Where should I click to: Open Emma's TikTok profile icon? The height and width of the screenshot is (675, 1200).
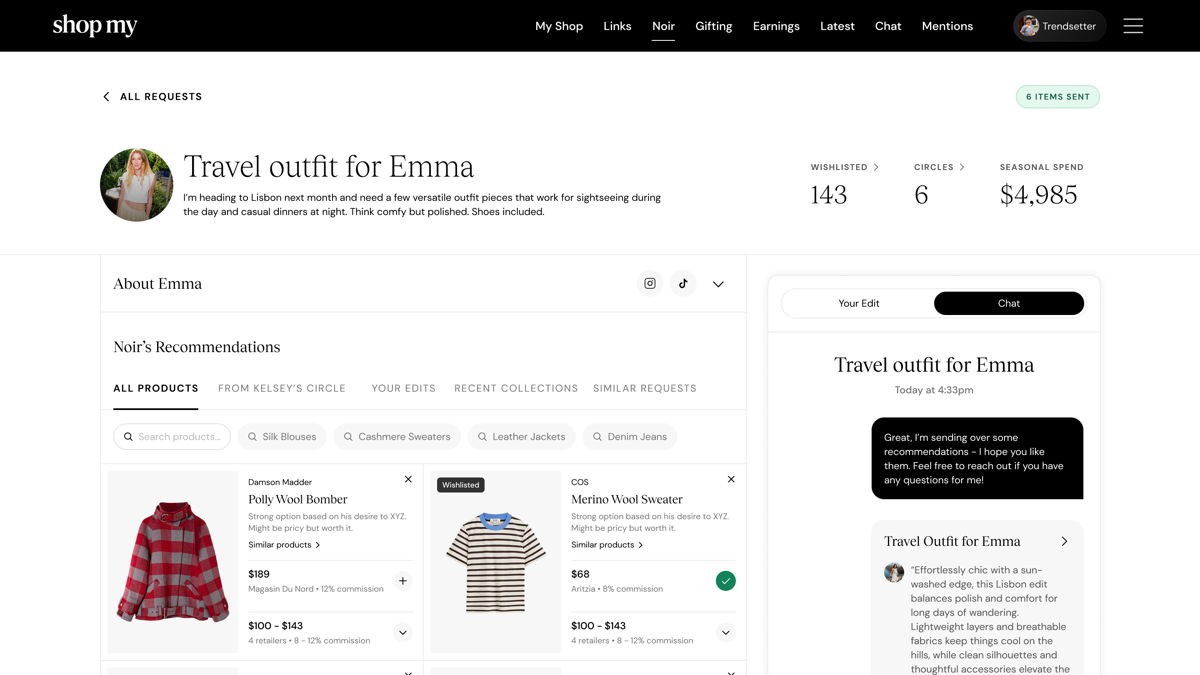click(683, 284)
